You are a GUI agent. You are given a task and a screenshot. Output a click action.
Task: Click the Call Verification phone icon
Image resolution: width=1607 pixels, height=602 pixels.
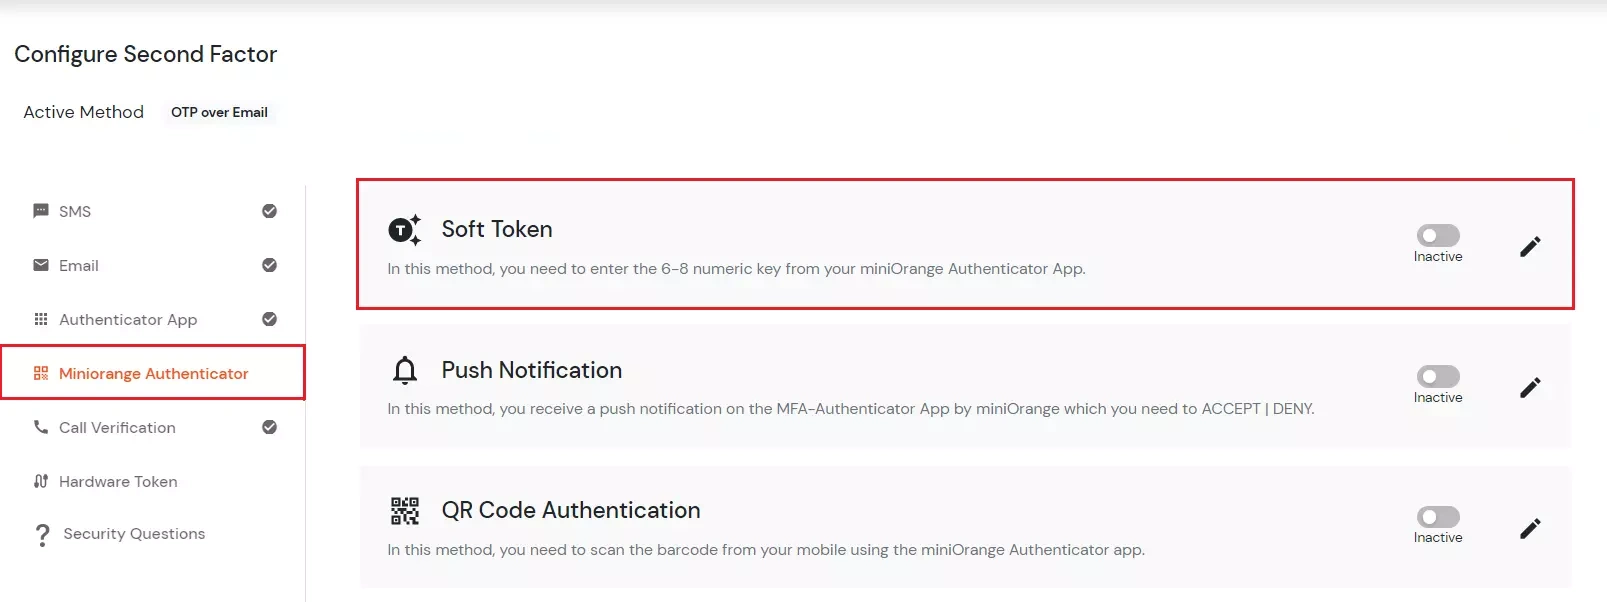coord(40,427)
